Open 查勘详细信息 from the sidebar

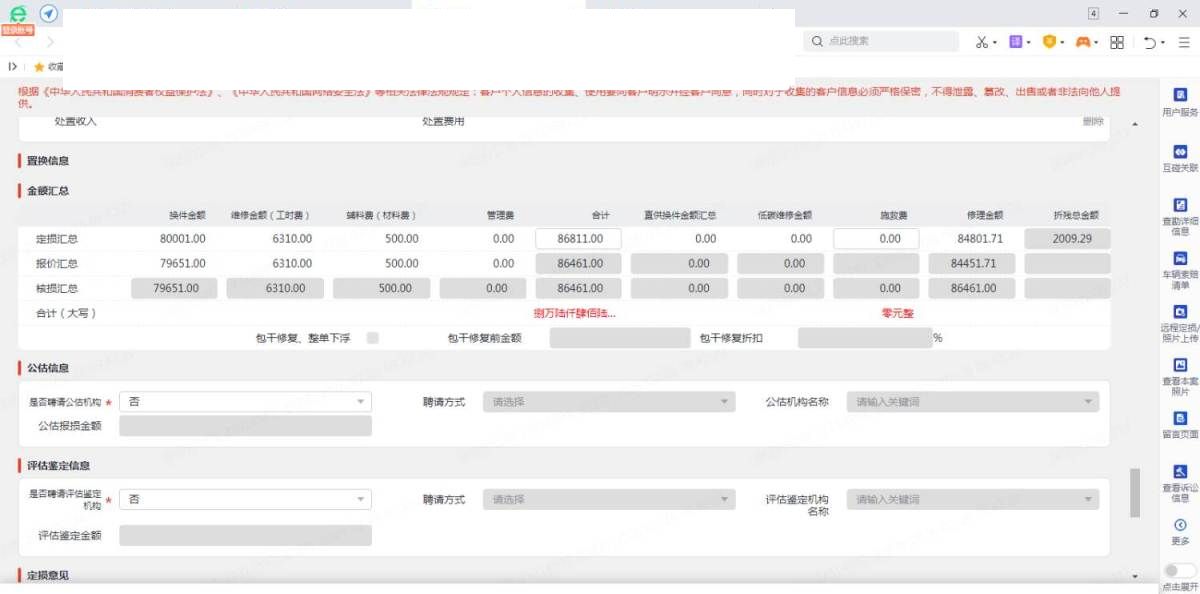(x=1180, y=205)
